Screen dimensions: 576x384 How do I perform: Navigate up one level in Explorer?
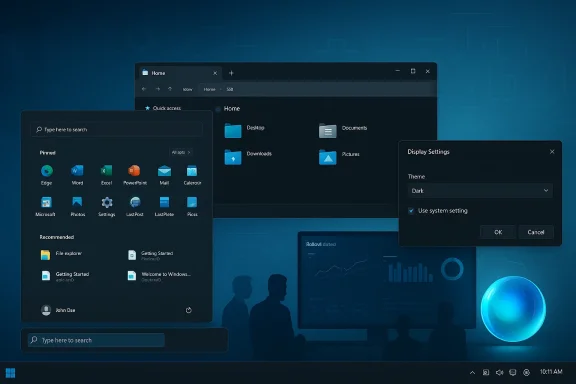pos(170,89)
